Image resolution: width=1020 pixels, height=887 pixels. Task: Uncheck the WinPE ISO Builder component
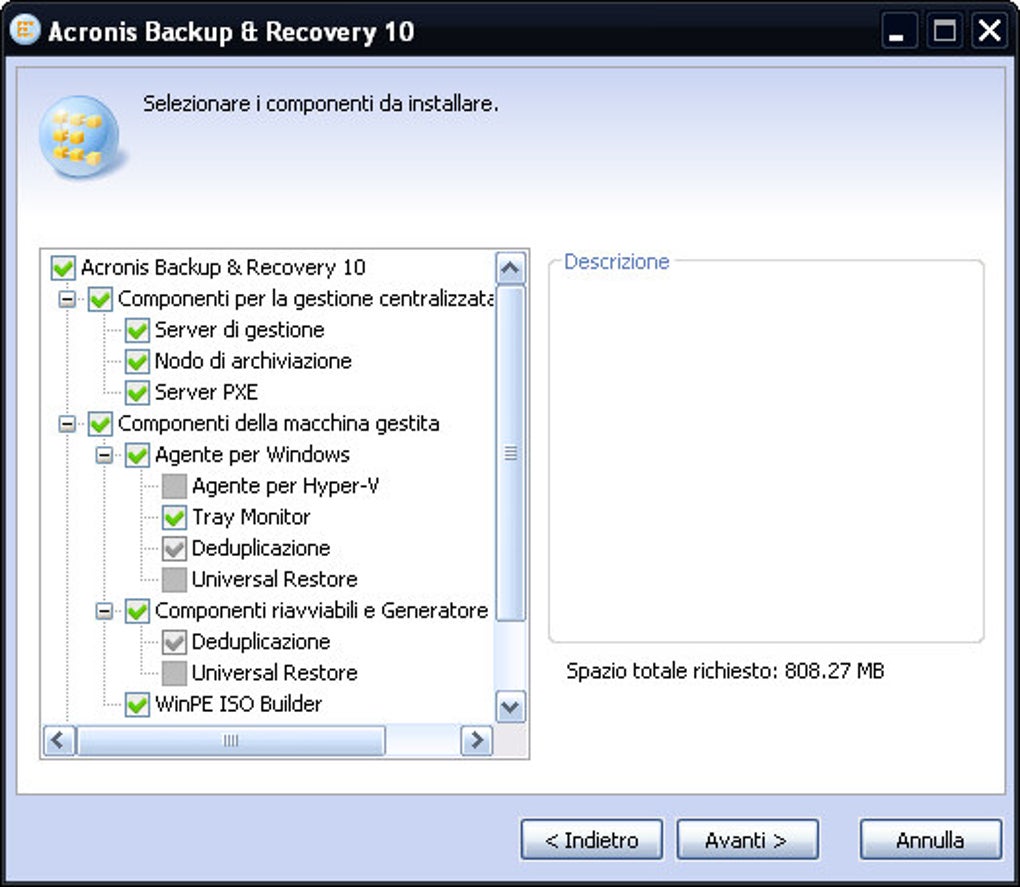coord(137,704)
